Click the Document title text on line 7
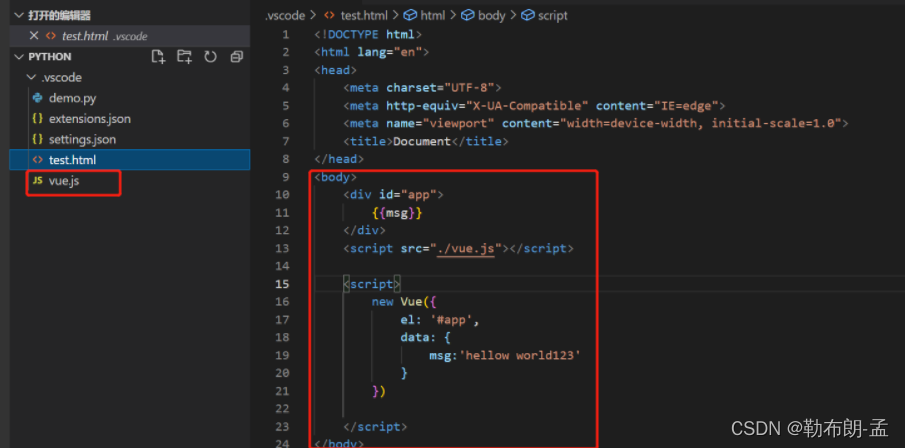Viewport: 905px width, 448px height. 422,141
